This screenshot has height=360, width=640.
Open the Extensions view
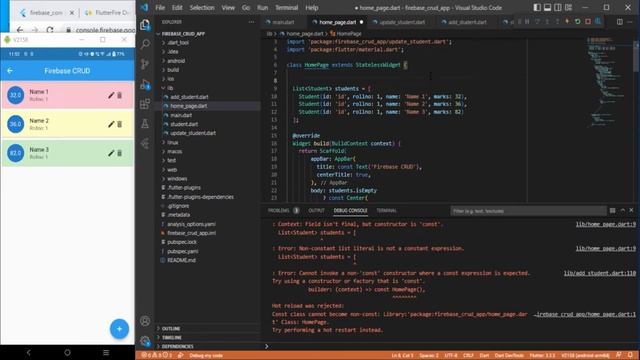[145, 104]
